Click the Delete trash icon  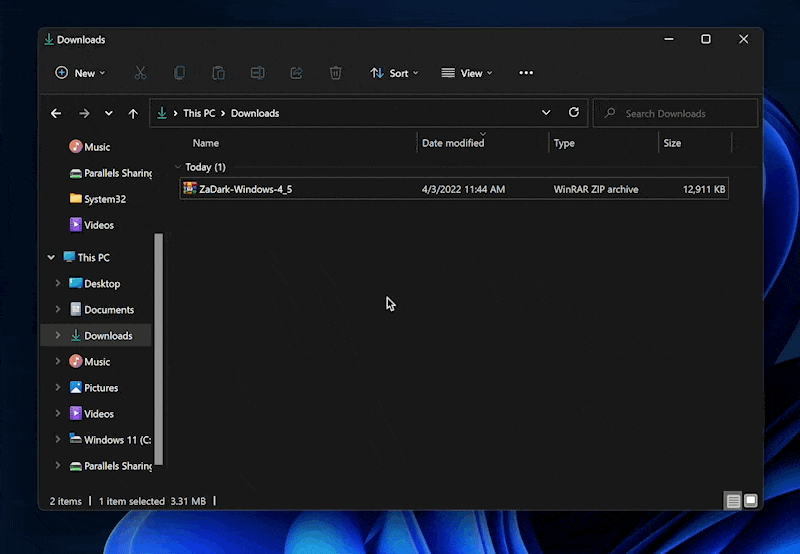click(x=335, y=73)
